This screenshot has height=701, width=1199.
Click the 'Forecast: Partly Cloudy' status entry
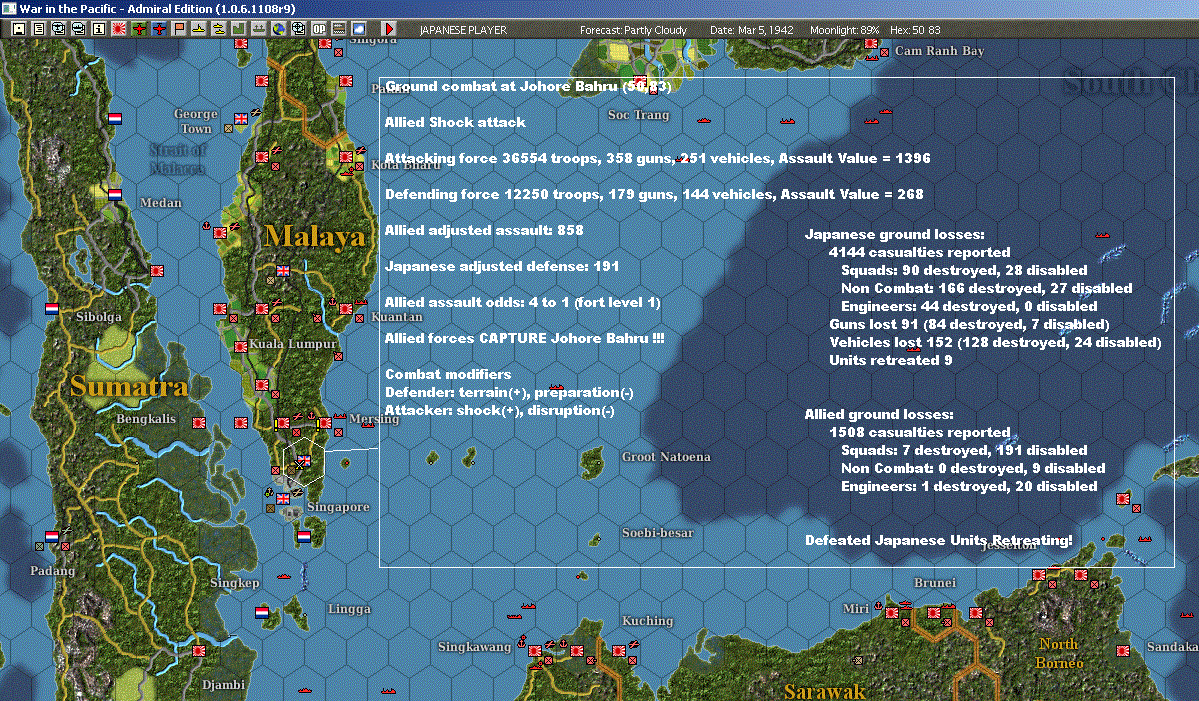click(633, 30)
